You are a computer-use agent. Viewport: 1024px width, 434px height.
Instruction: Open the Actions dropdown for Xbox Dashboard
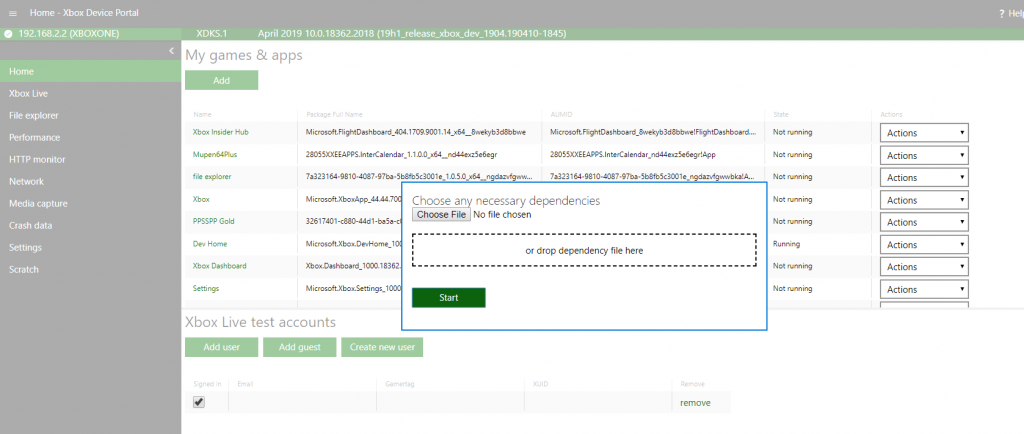[924, 266]
